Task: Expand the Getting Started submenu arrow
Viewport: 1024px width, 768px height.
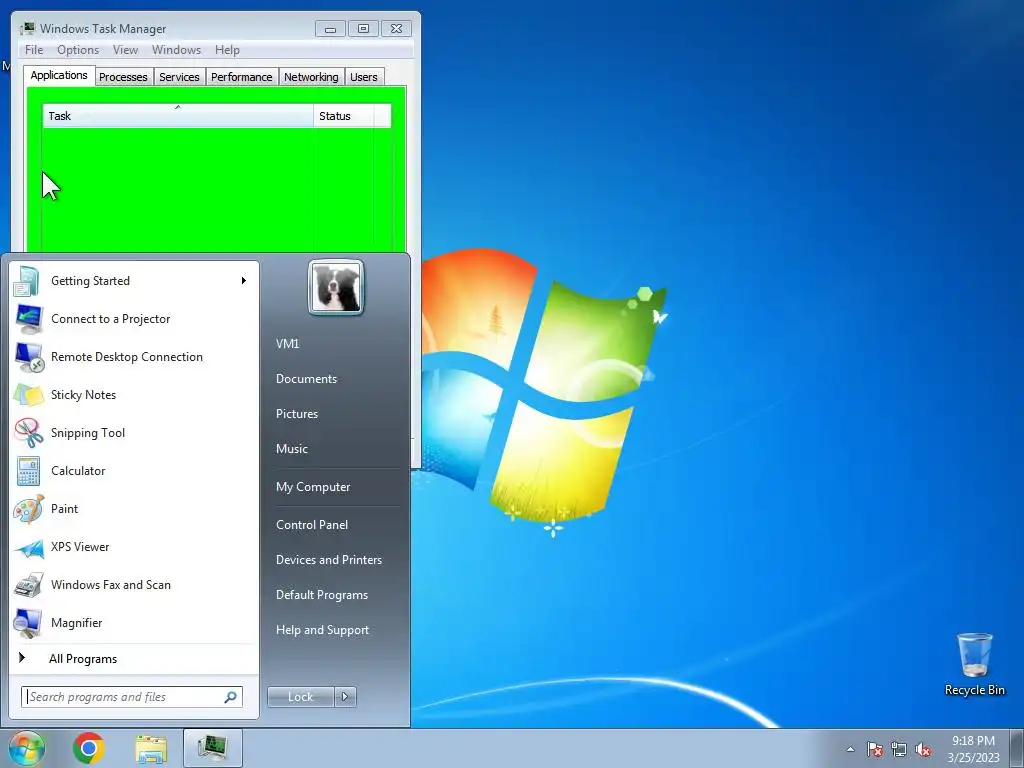Action: 244,281
